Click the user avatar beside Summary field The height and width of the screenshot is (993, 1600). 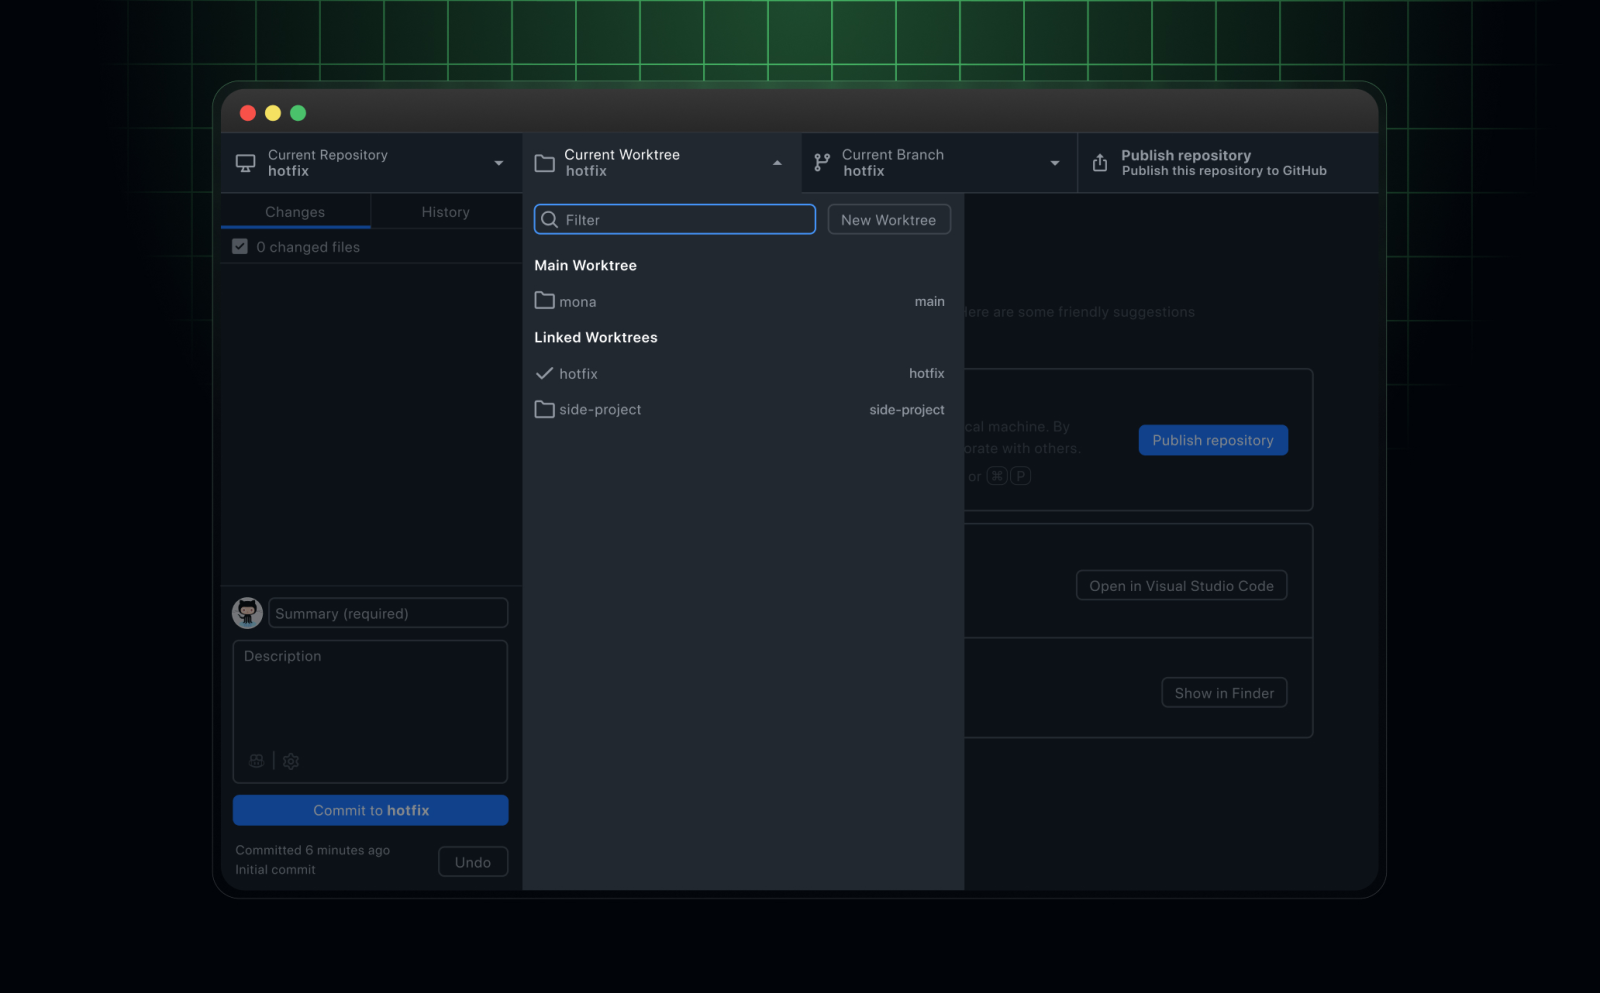[248, 613]
